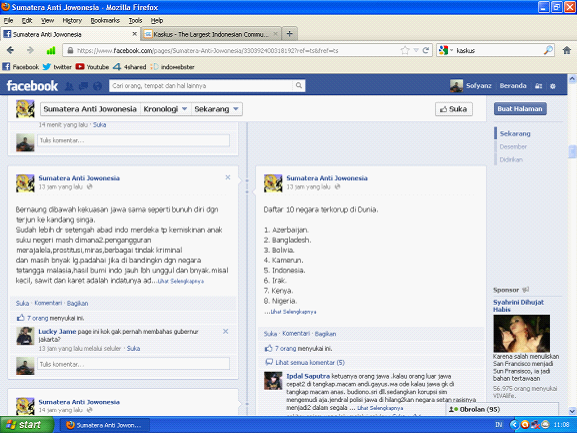Click the facebook logo in the blue bar

coord(32,86)
